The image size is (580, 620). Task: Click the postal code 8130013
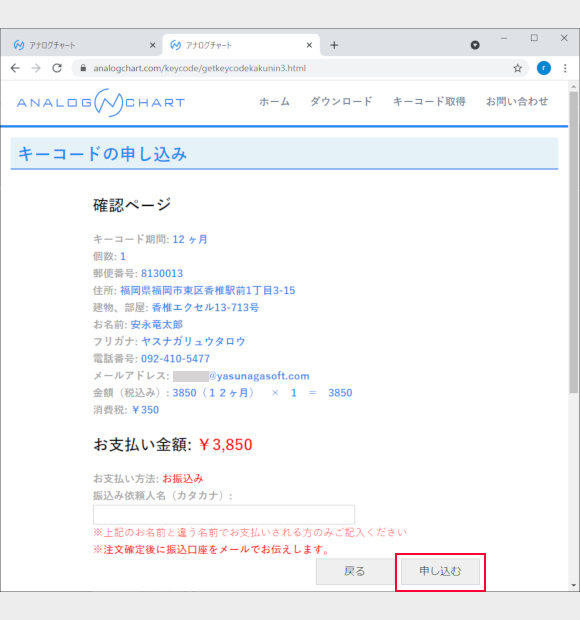162,274
